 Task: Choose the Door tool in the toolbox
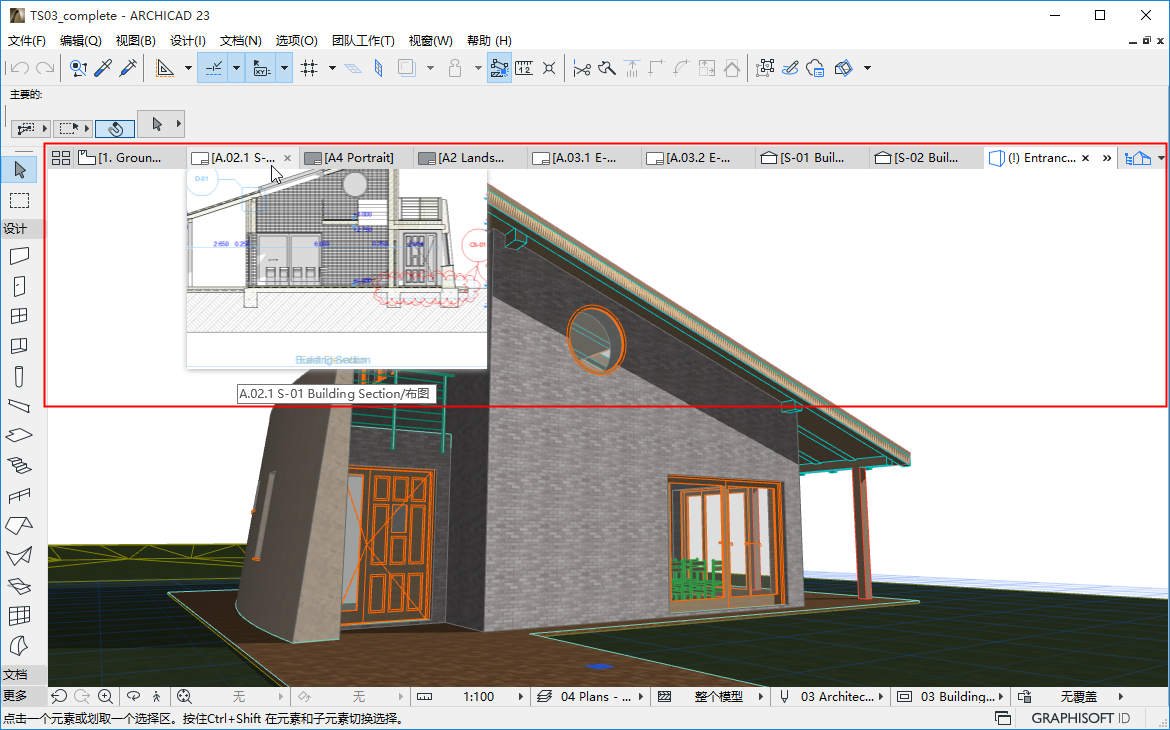(x=20, y=286)
